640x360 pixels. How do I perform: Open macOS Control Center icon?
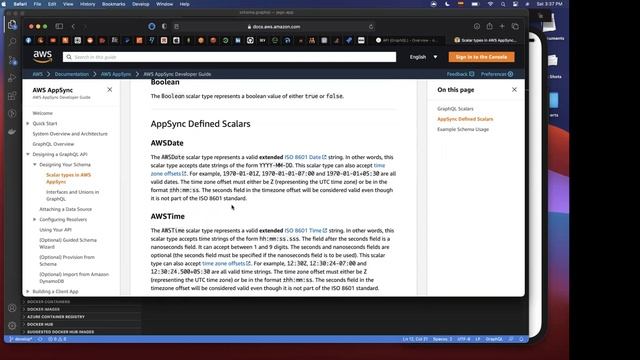point(515,4)
